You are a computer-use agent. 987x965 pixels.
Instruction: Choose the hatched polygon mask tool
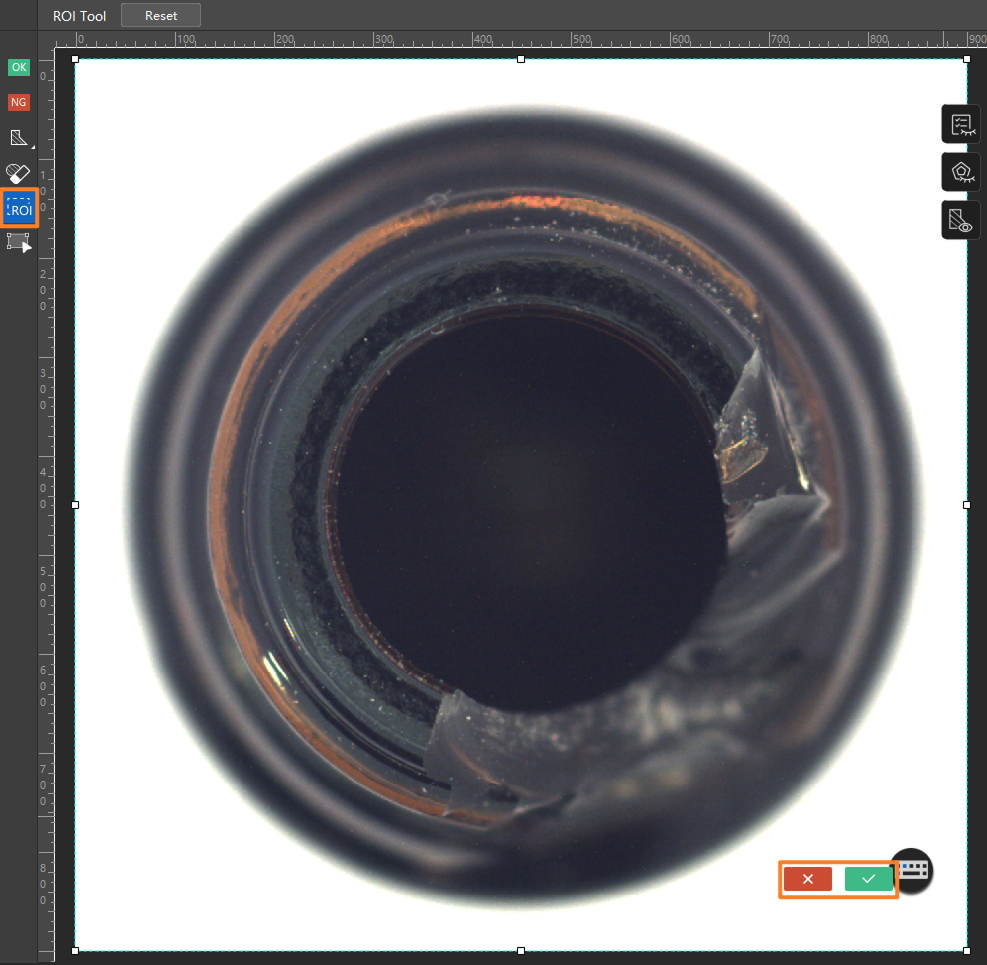pyautogui.click(x=19, y=138)
